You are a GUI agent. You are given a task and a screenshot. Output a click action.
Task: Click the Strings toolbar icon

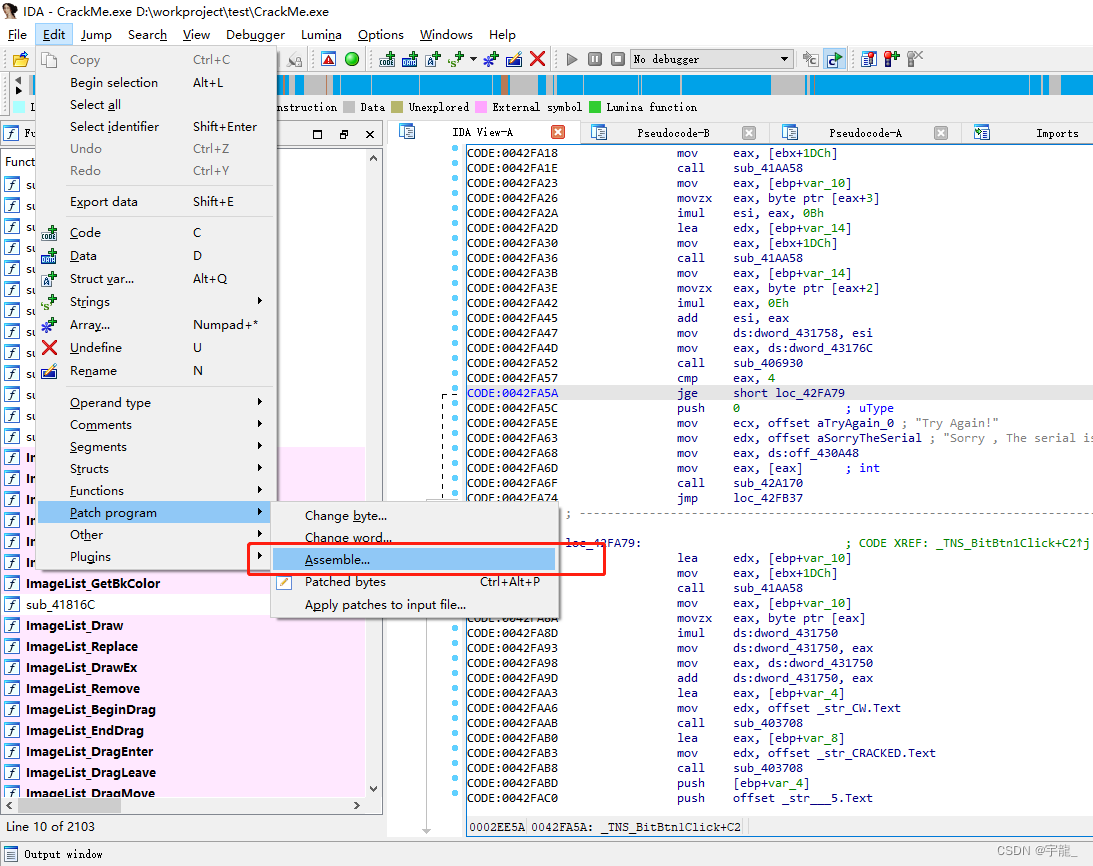coord(456,59)
